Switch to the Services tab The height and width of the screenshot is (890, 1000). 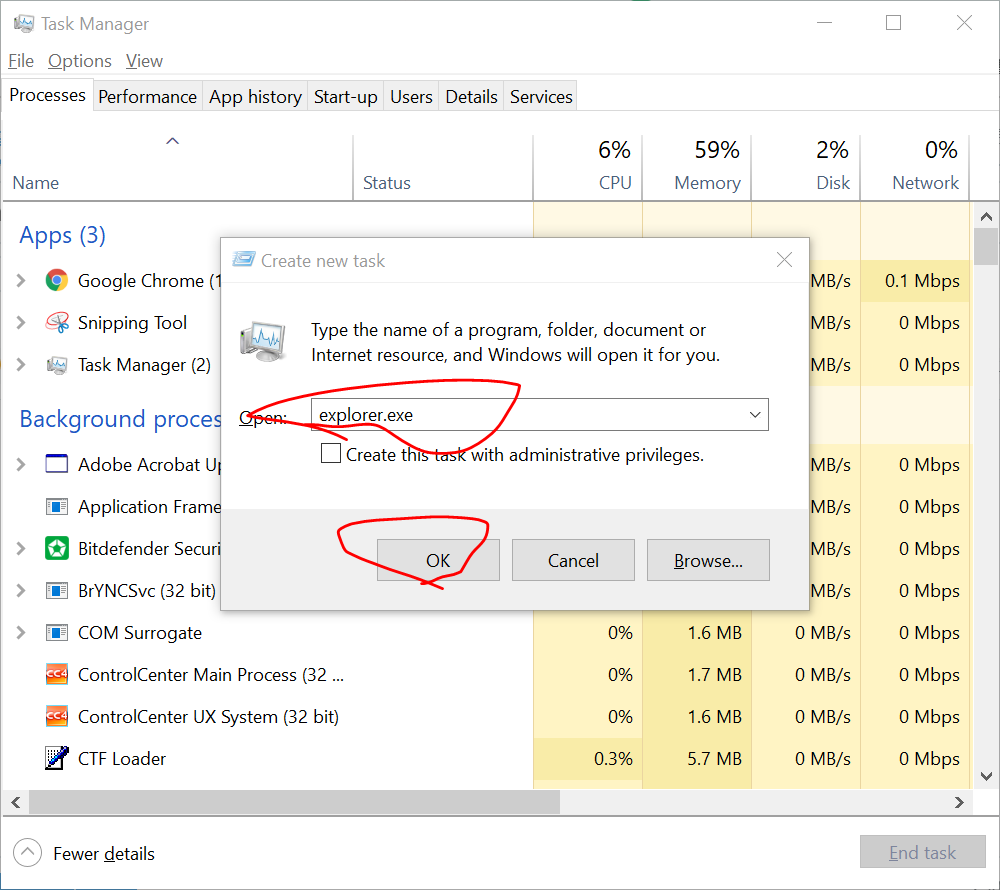tap(541, 96)
